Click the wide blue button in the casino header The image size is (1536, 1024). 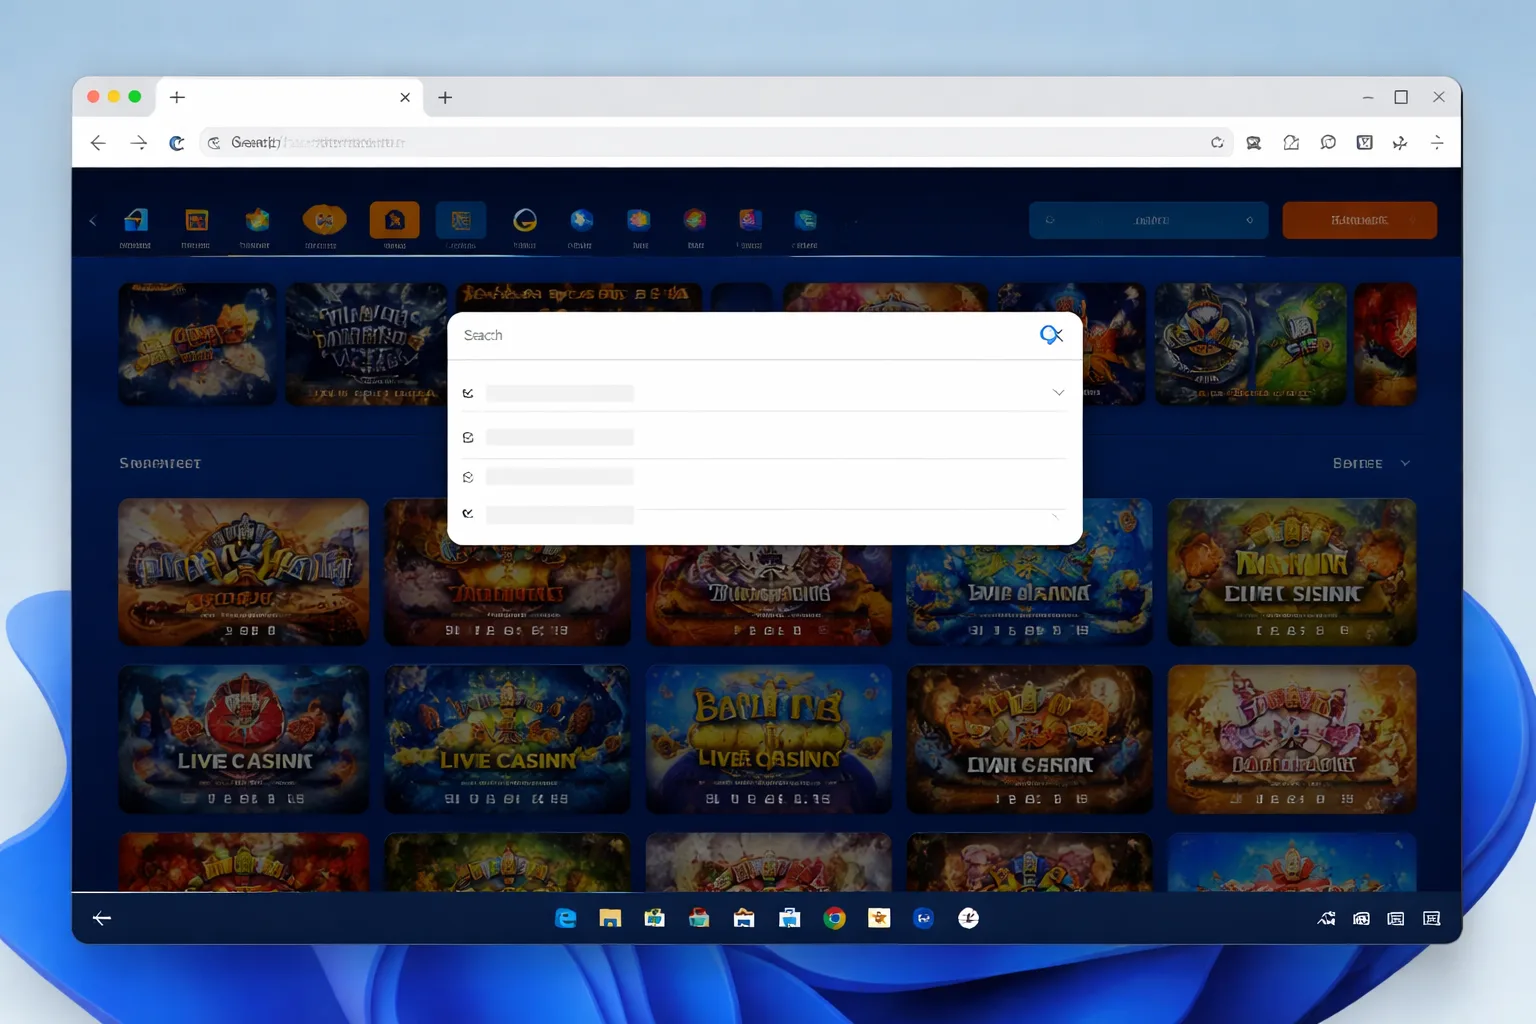(1148, 220)
